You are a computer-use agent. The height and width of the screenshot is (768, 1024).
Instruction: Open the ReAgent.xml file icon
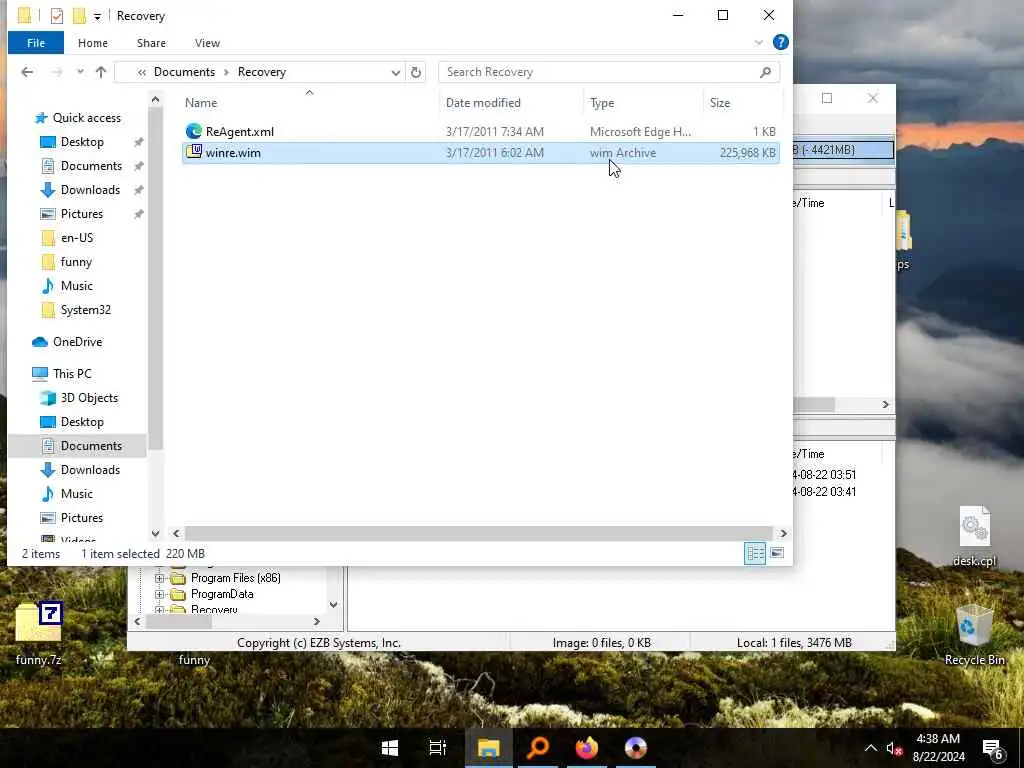[x=193, y=131]
